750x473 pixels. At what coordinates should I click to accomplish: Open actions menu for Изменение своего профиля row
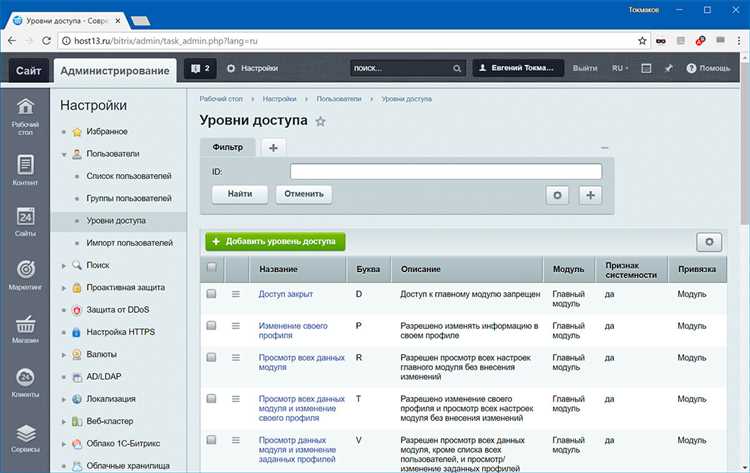click(236, 326)
